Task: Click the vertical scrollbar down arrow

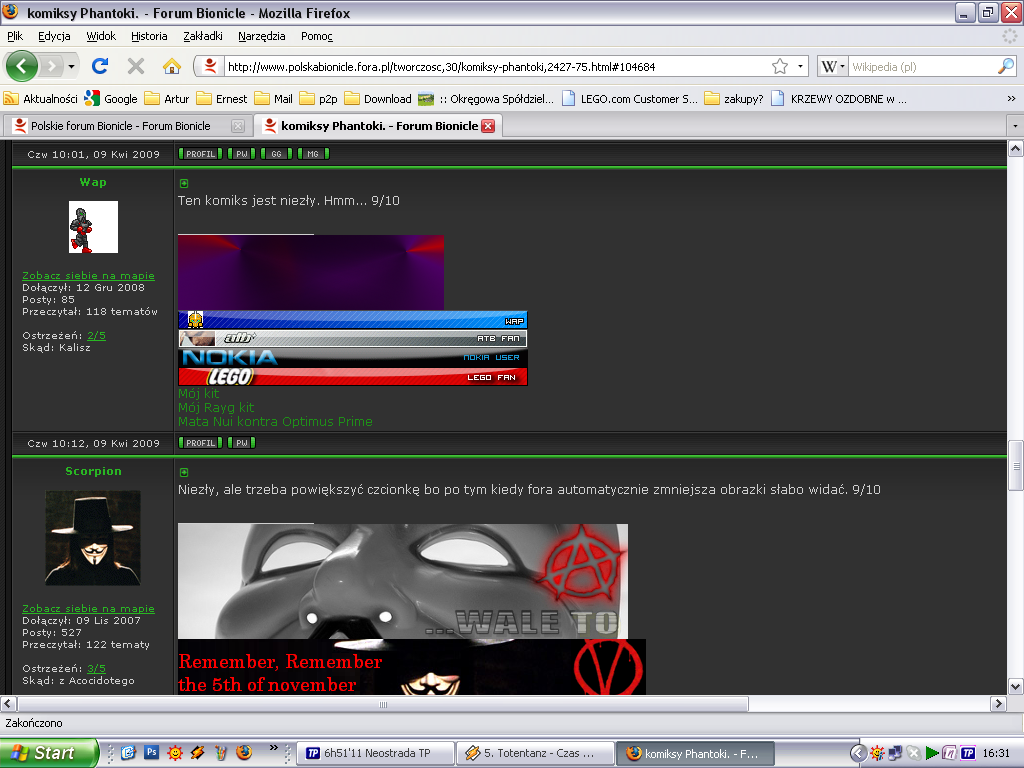Action: (1016, 686)
